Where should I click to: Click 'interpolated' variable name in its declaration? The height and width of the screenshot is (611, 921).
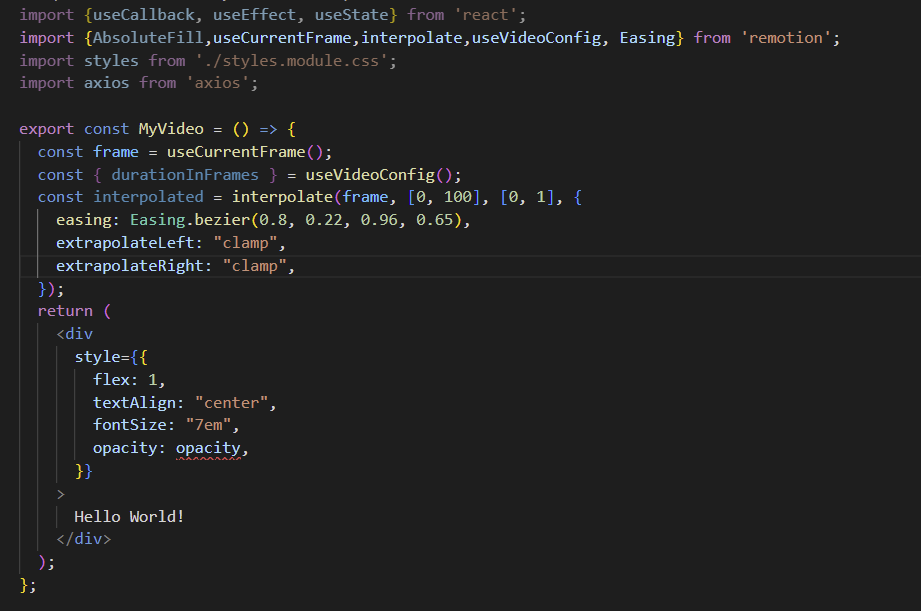(x=149, y=197)
